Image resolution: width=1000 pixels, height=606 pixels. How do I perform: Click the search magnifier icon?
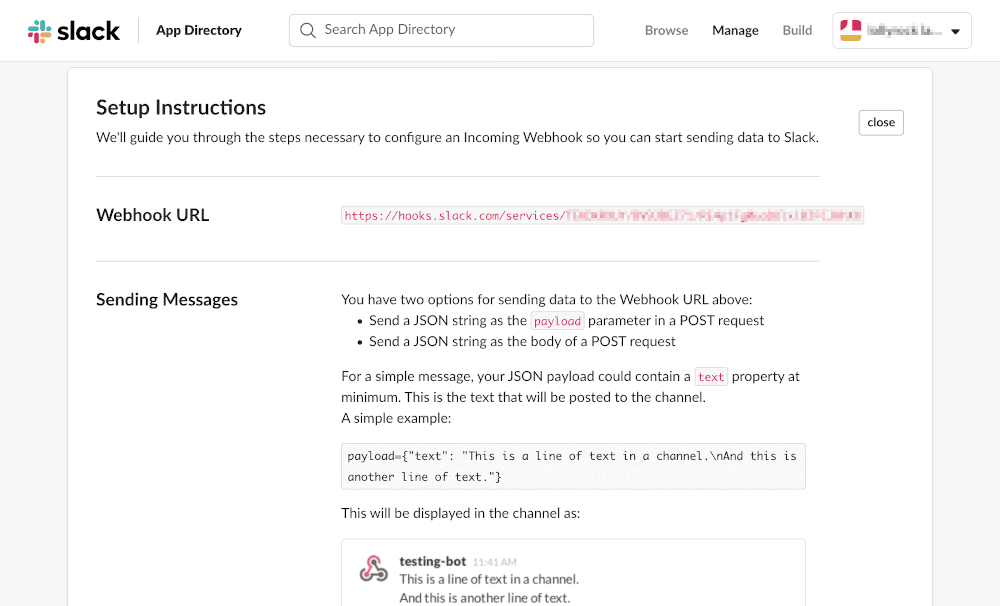pos(307,30)
